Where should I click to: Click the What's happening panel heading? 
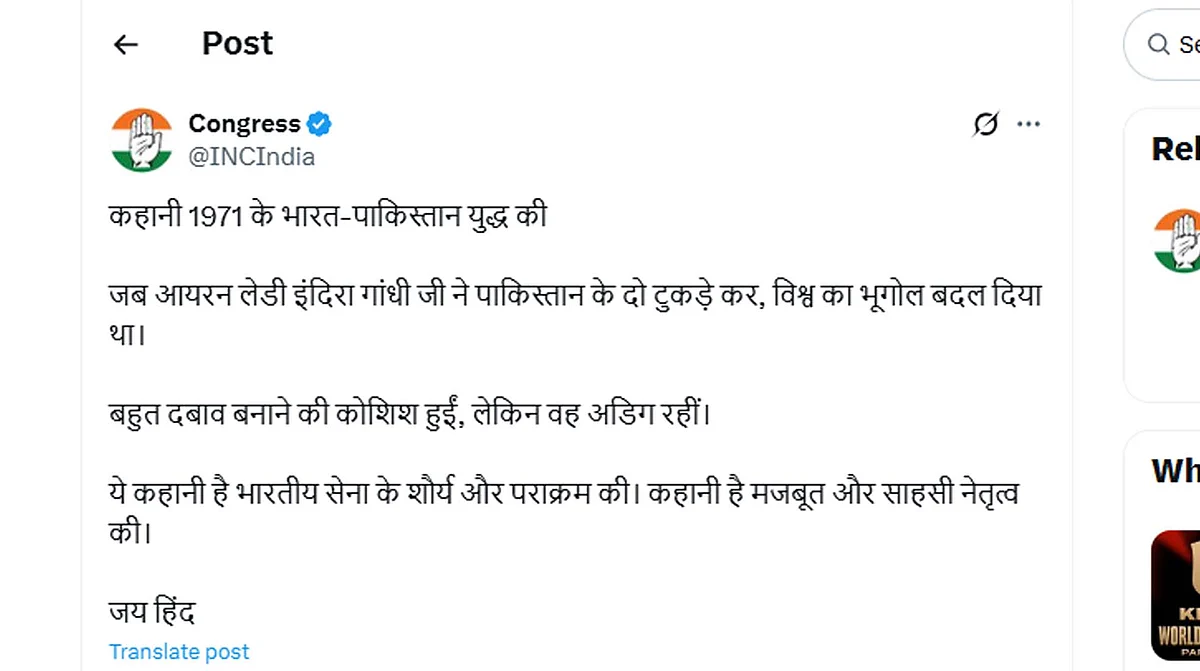(1175, 470)
